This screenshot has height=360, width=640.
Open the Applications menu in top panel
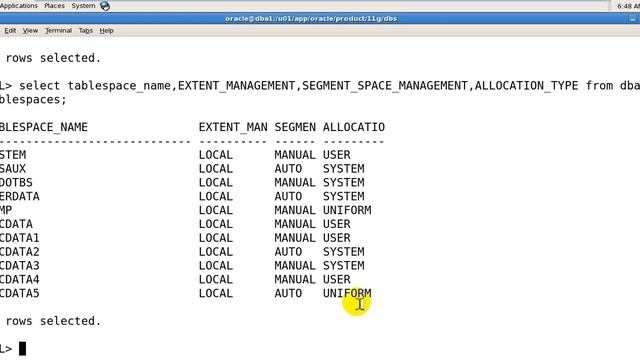coord(19,6)
